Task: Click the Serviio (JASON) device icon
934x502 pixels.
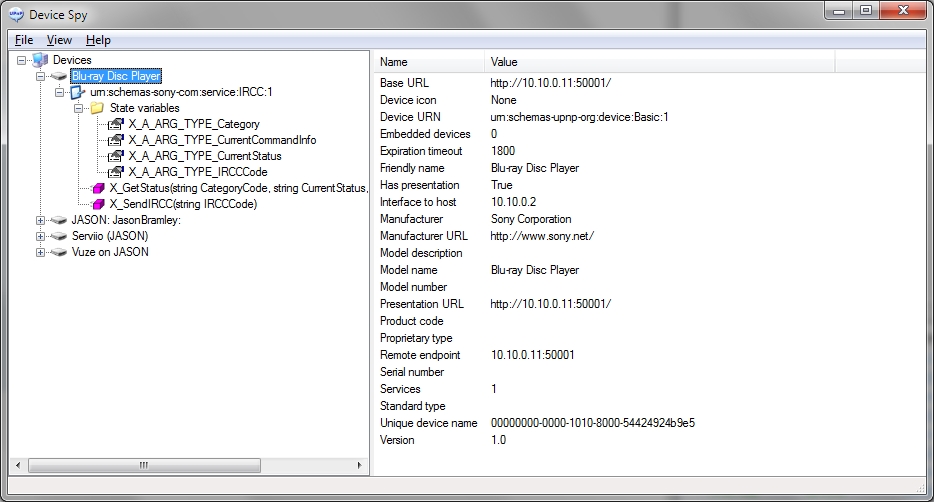Action: [x=59, y=236]
